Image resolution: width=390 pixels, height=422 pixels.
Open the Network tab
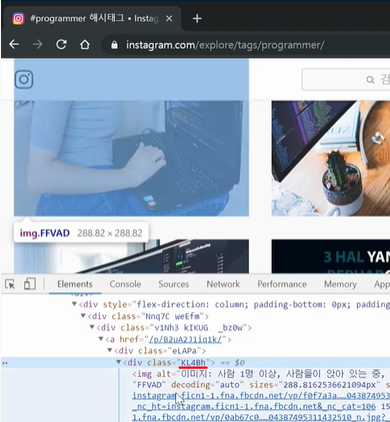pos(223,284)
